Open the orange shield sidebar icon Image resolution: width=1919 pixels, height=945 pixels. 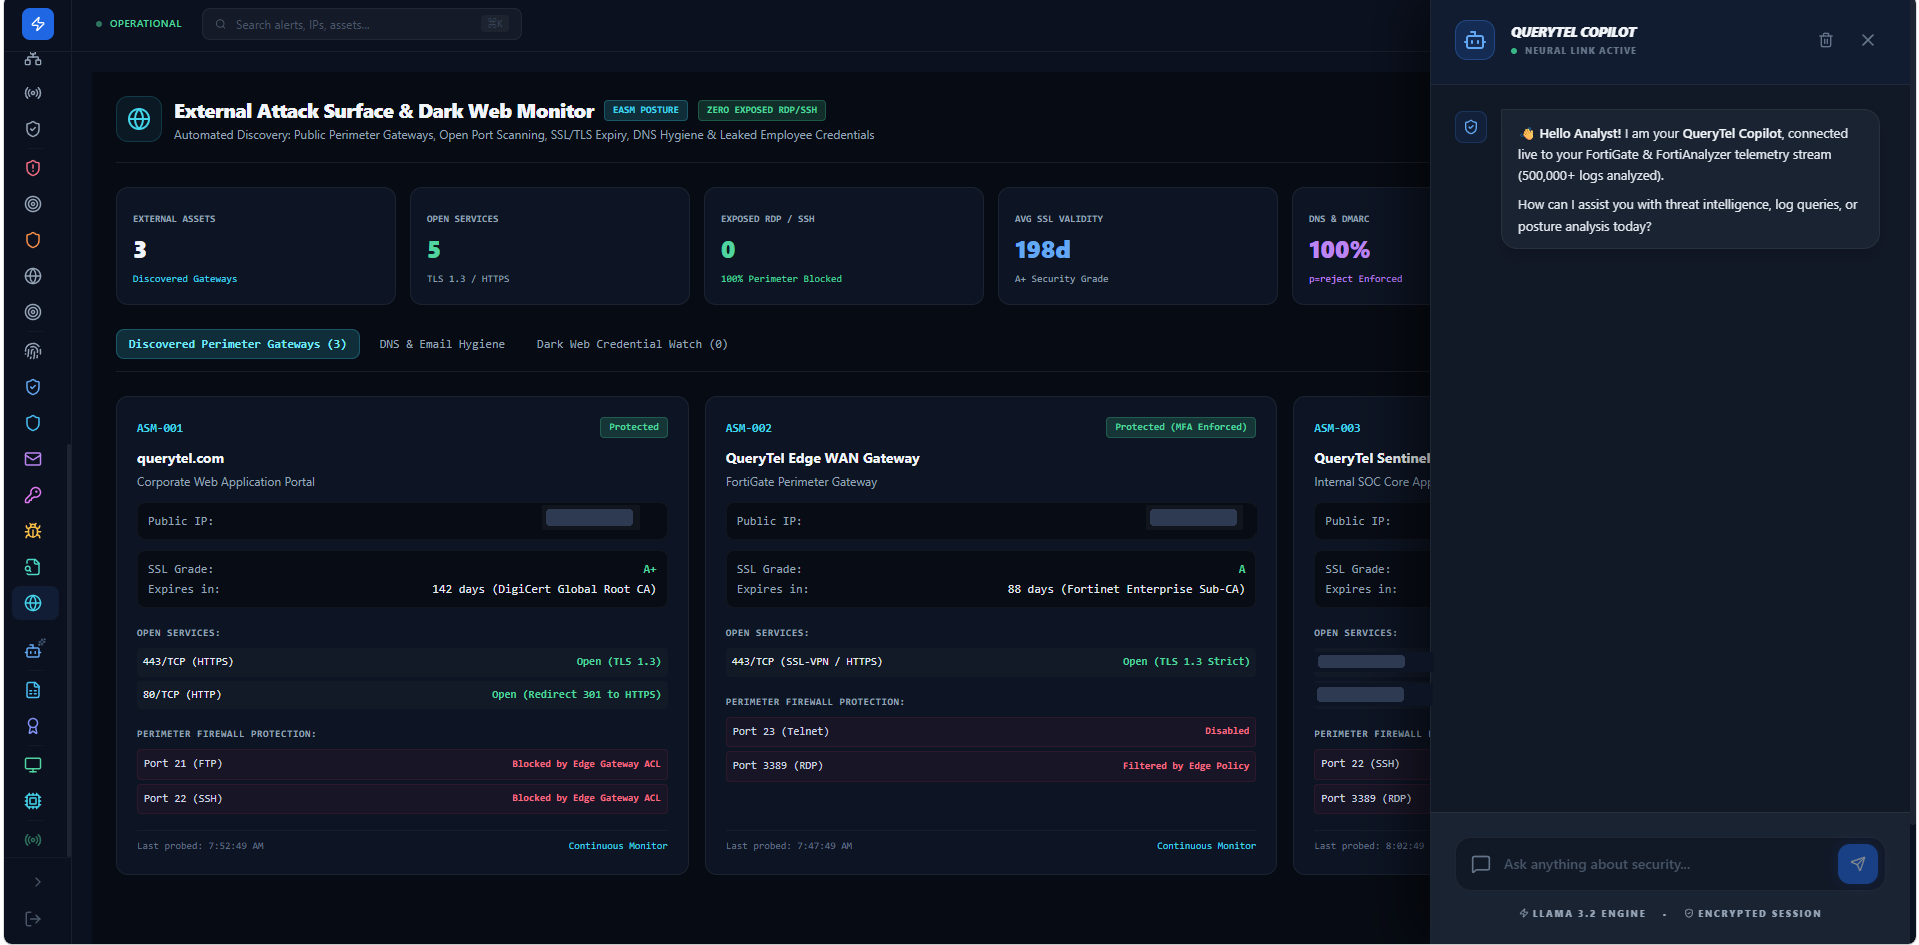pos(33,240)
